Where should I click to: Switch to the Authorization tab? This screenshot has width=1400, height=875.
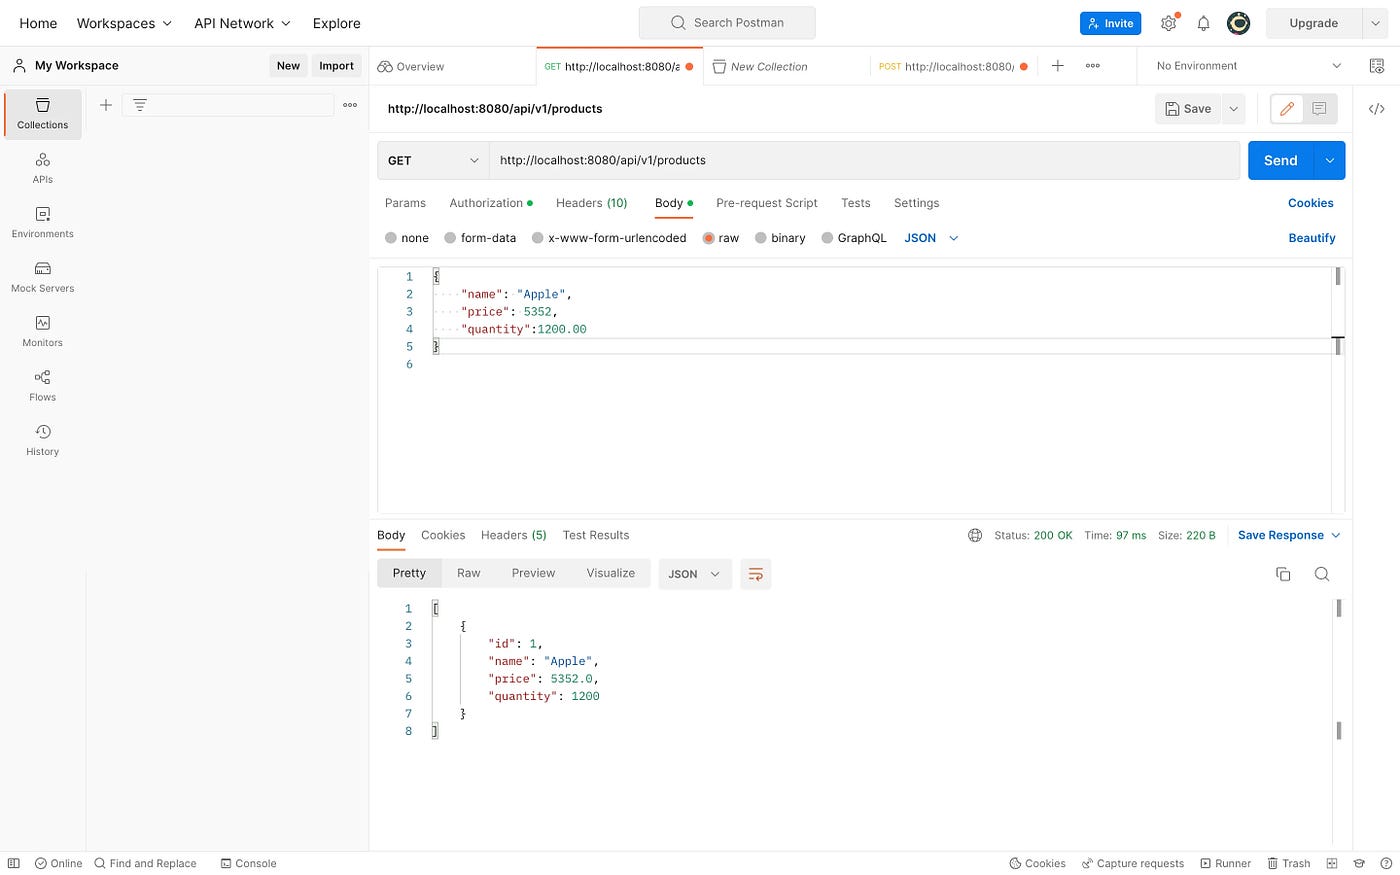pos(491,203)
